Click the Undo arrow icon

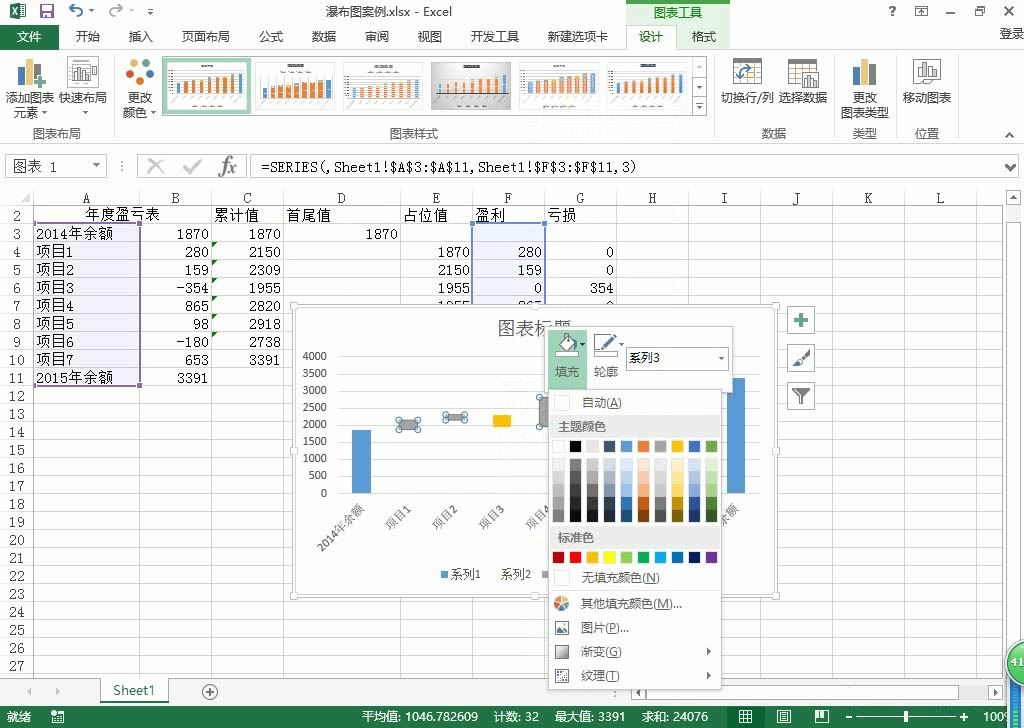click(x=76, y=10)
